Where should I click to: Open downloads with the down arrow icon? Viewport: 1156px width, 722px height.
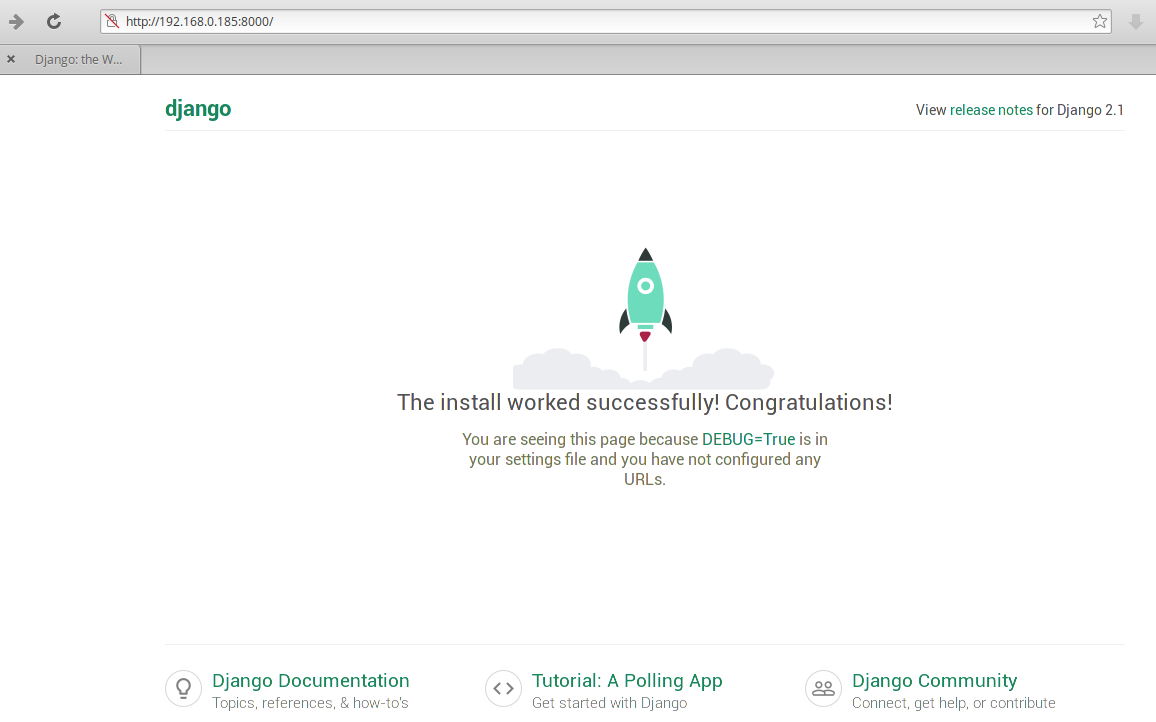click(1136, 21)
